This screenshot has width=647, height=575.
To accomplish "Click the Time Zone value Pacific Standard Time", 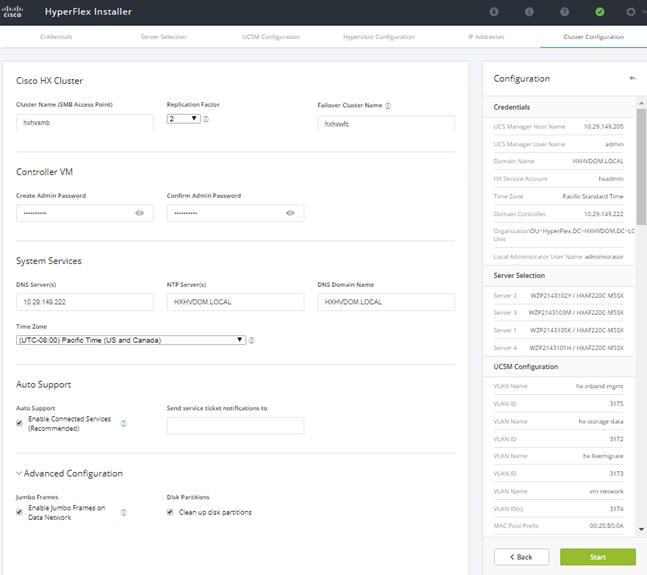I will point(593,196).
